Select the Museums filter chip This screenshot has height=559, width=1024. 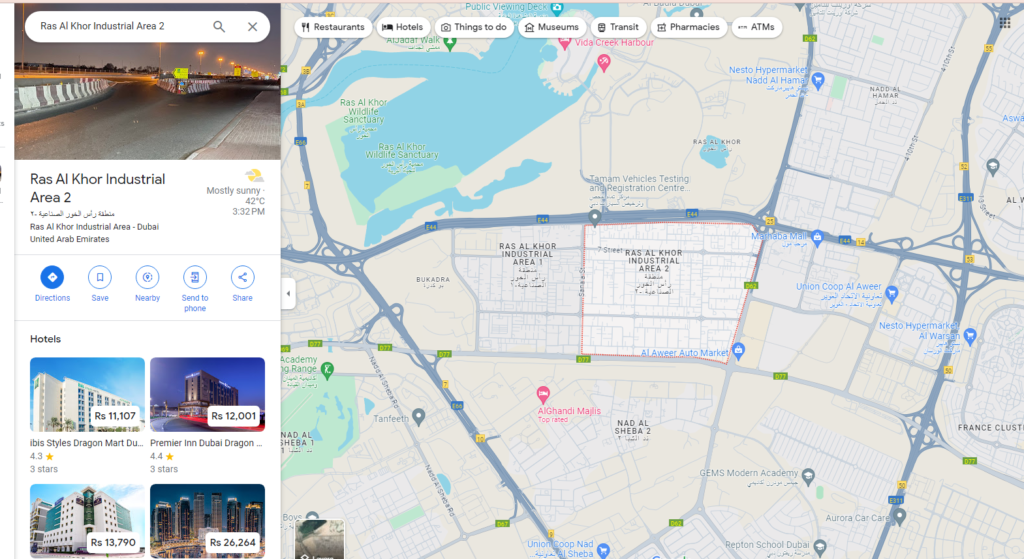(551, 28)
